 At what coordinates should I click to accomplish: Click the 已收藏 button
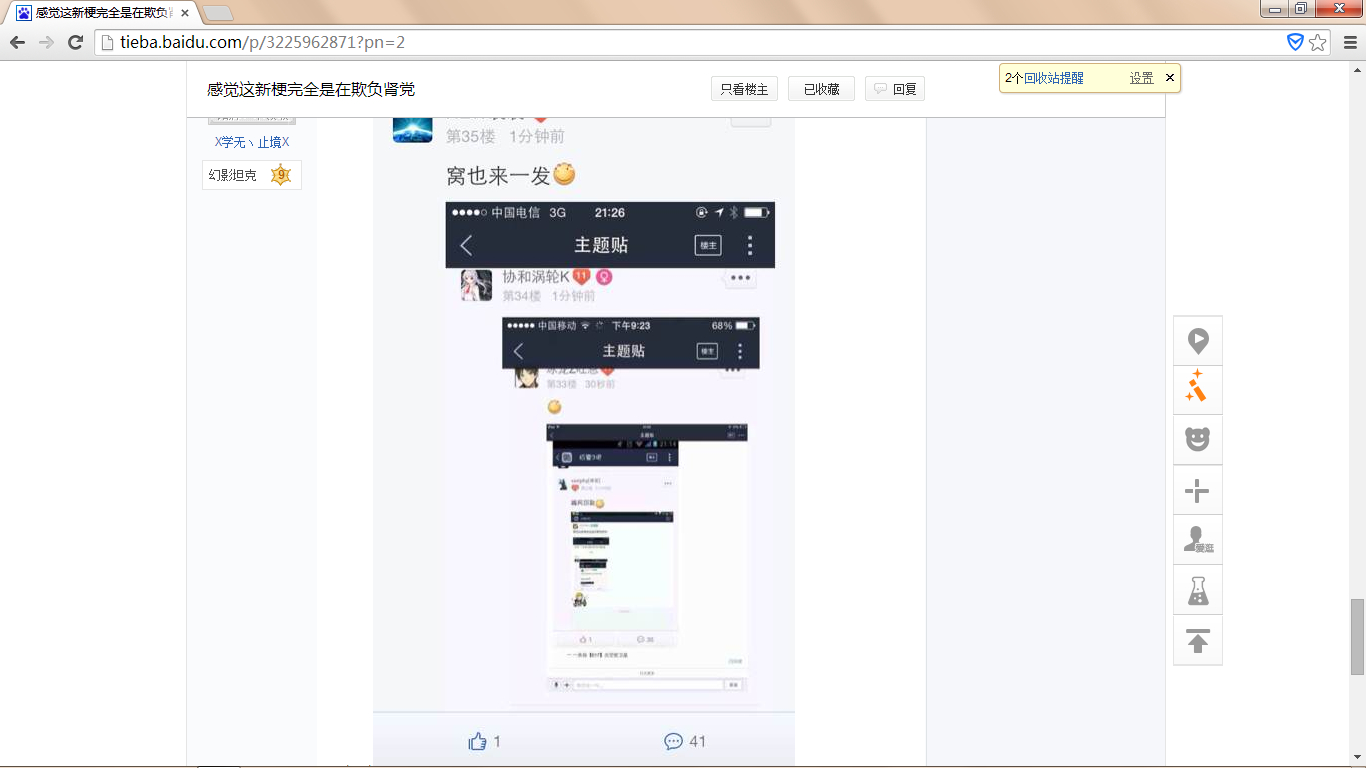point(821,89)
